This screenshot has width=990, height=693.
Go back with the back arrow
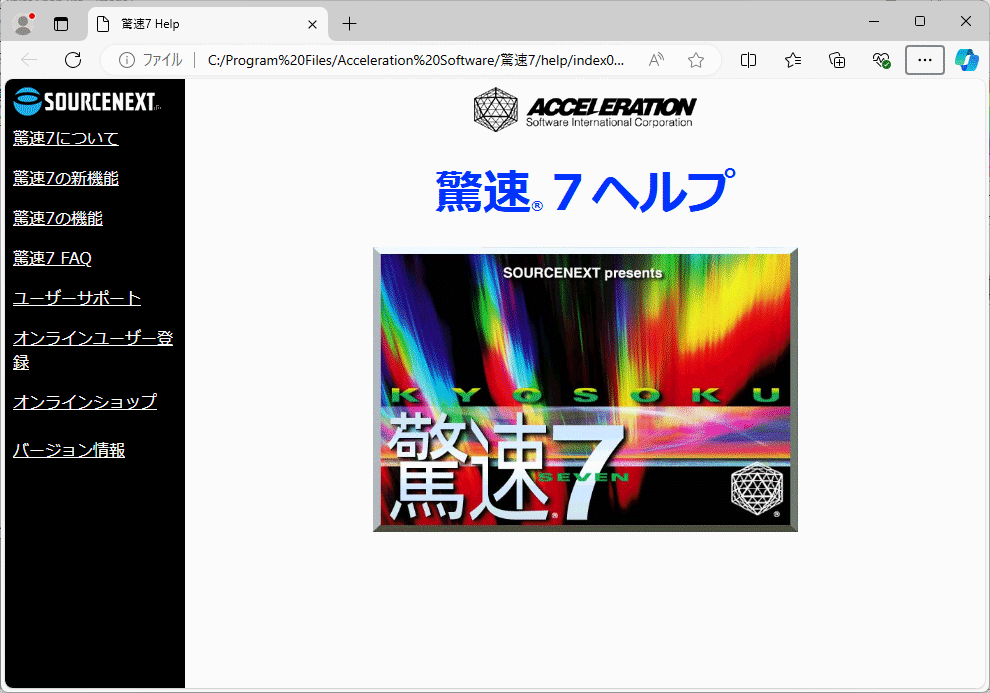[29, 60]
